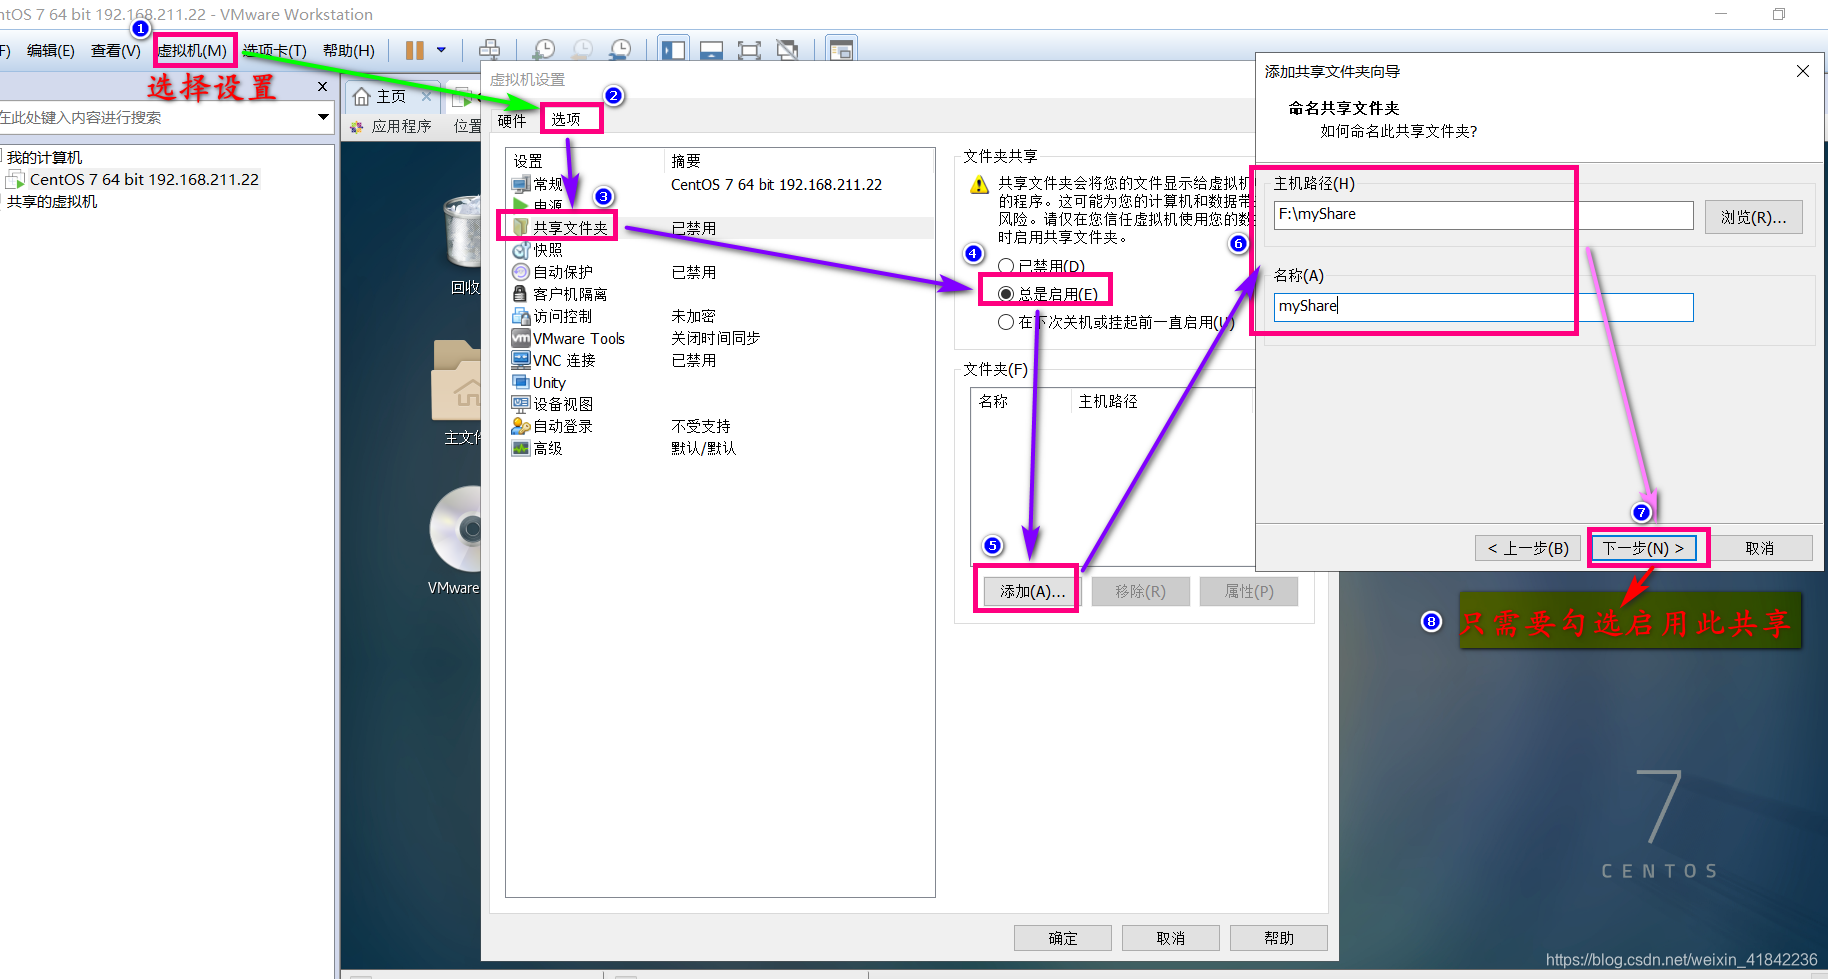Viewport: 1828px width, 979px height.
Task: Open the library search dropdown arrow
Action: pyautogui.click(x=323, y=117)
